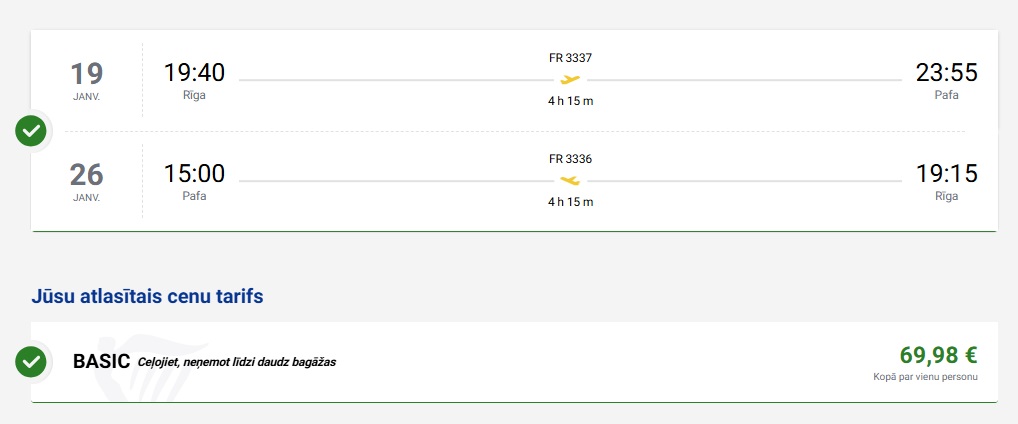The height and width of the screenshot is (424, 1018).
Task: Click the 19:40 departure time from Rīga
Action: [194, 73]
